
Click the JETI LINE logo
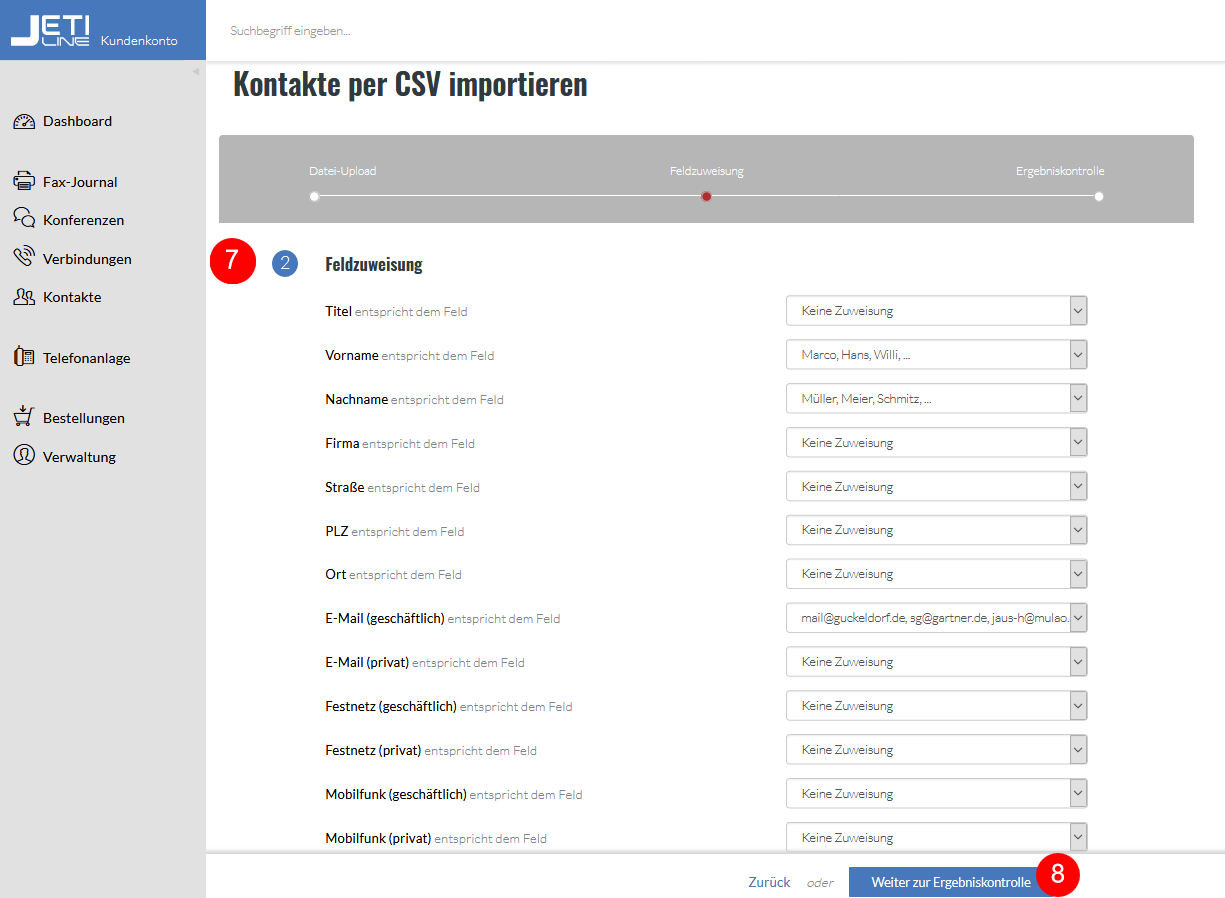pyautogui.click(x=50, y=30)
